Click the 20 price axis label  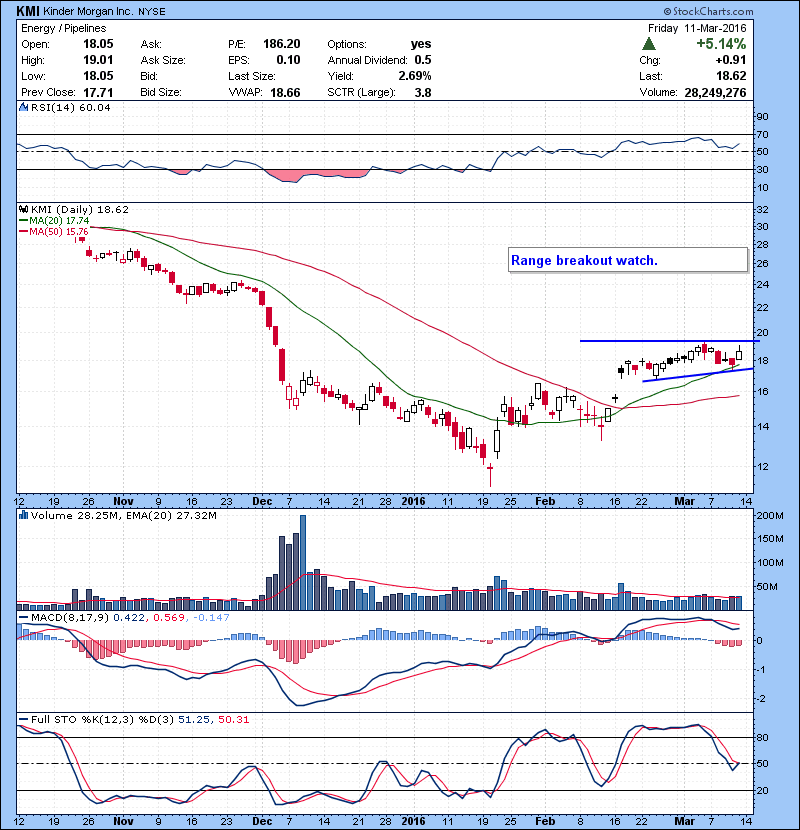pos(762,332)
